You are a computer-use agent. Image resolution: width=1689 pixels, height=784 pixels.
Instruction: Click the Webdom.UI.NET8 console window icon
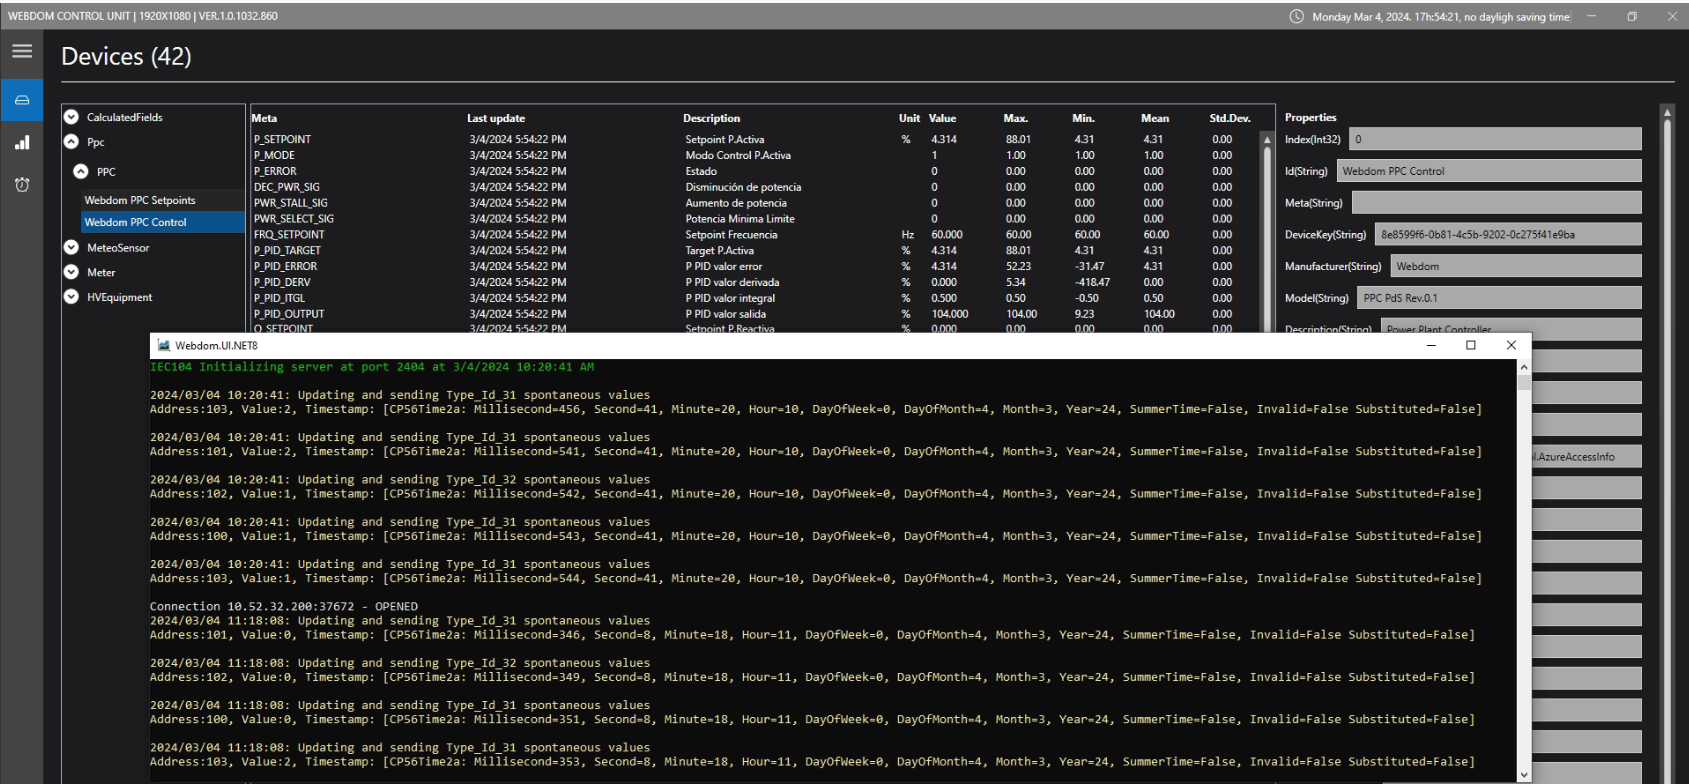[162, 345]
